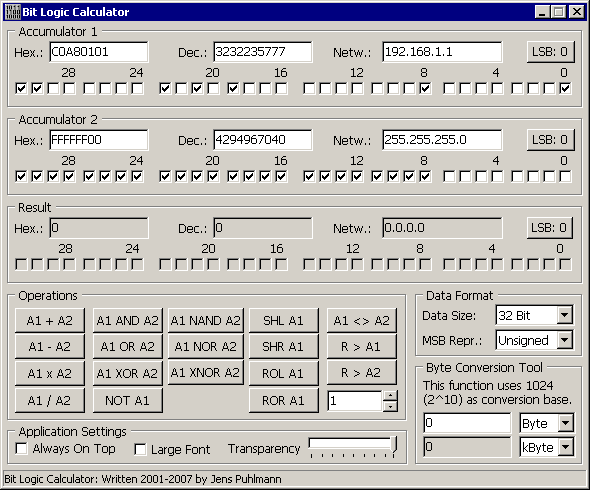The height and width of the screenshot is (490, 590).
Task: Click the A1 x A2 button
Action: coord(50,373)
